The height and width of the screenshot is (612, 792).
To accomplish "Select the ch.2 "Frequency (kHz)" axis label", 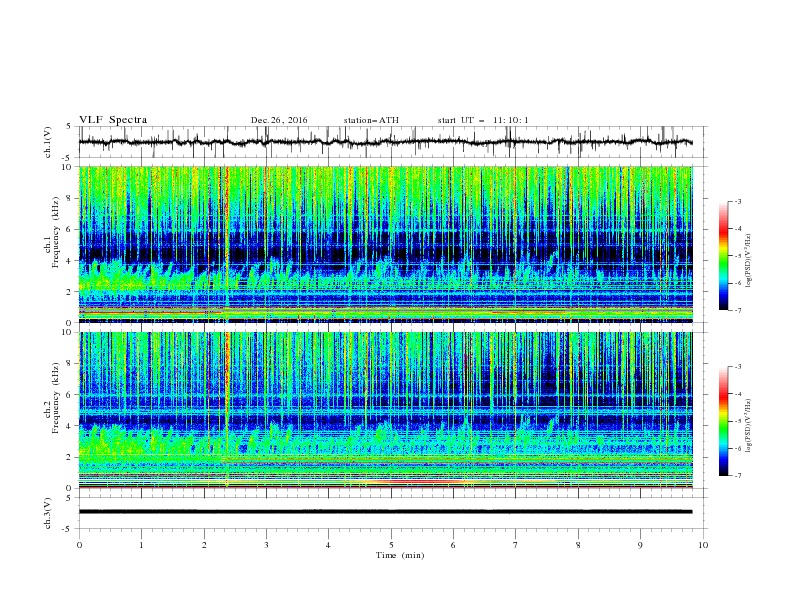I will point(56,398).
